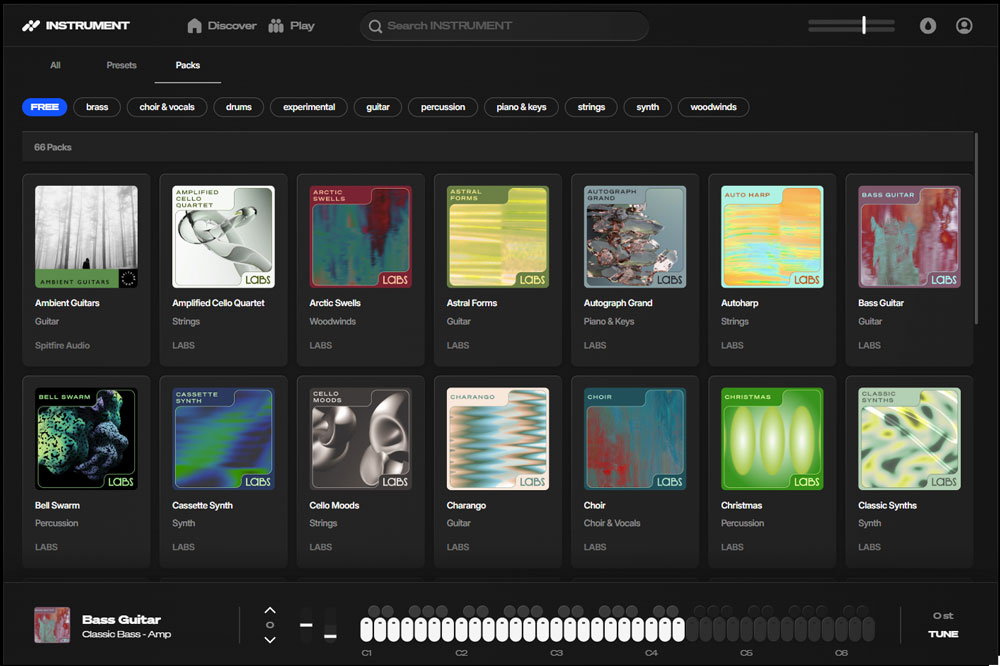Enable the piano & keys filter

pos(521,107)
